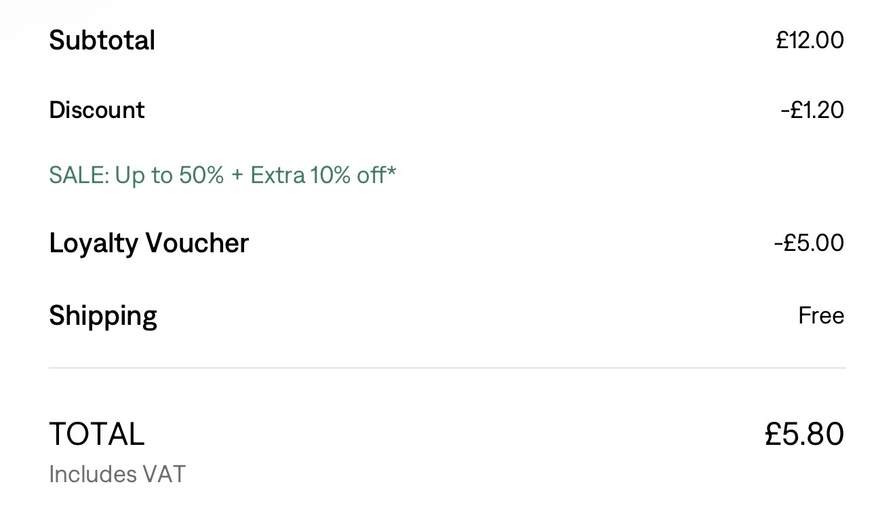Image resolution: width=895 pixels, height=512 pixels.
Task: Click the word 'Voucher' in the voucher row
Action: pos(197,243)
